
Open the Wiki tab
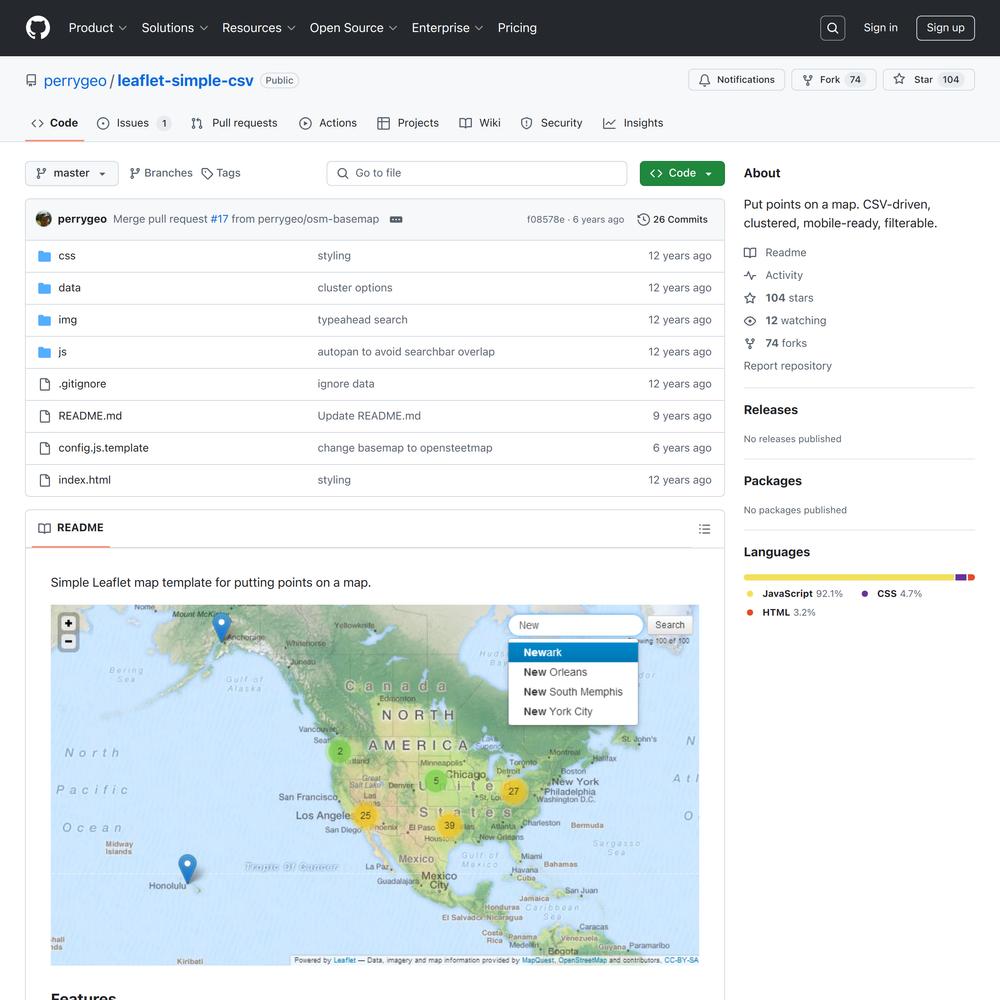pyautogui.click(x=480, y=123)
